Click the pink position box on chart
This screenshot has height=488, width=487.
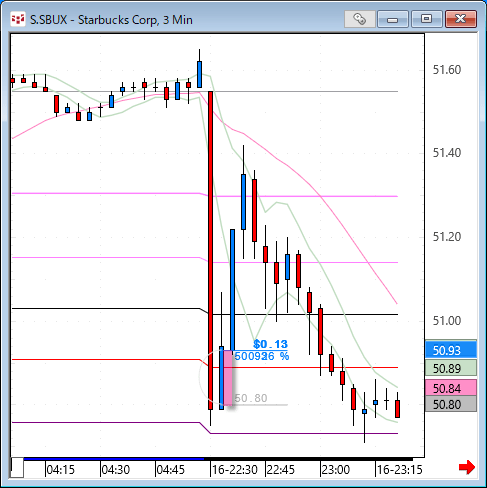[x=228, y=378]
